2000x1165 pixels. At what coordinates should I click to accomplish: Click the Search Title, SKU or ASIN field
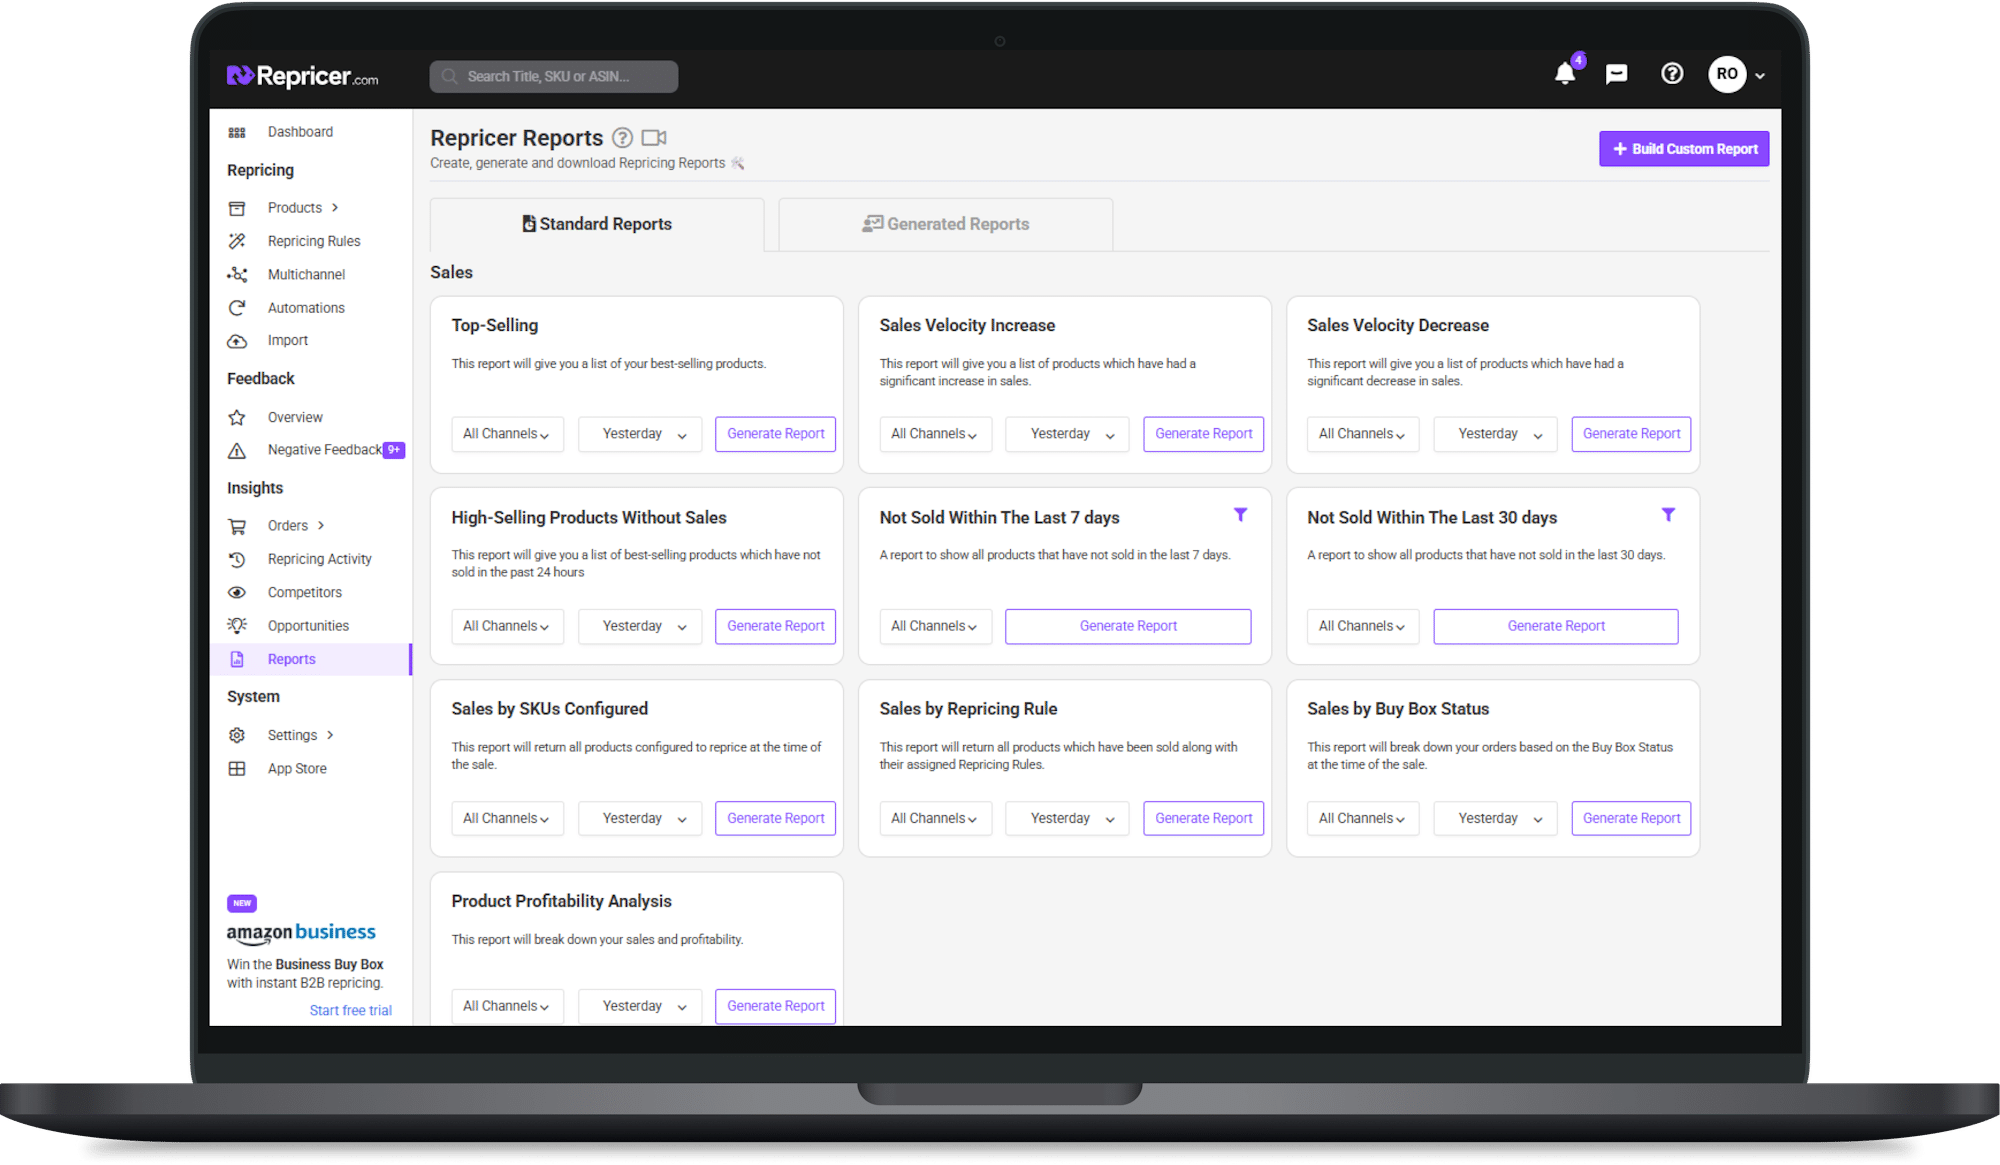[x=554, y=76]
